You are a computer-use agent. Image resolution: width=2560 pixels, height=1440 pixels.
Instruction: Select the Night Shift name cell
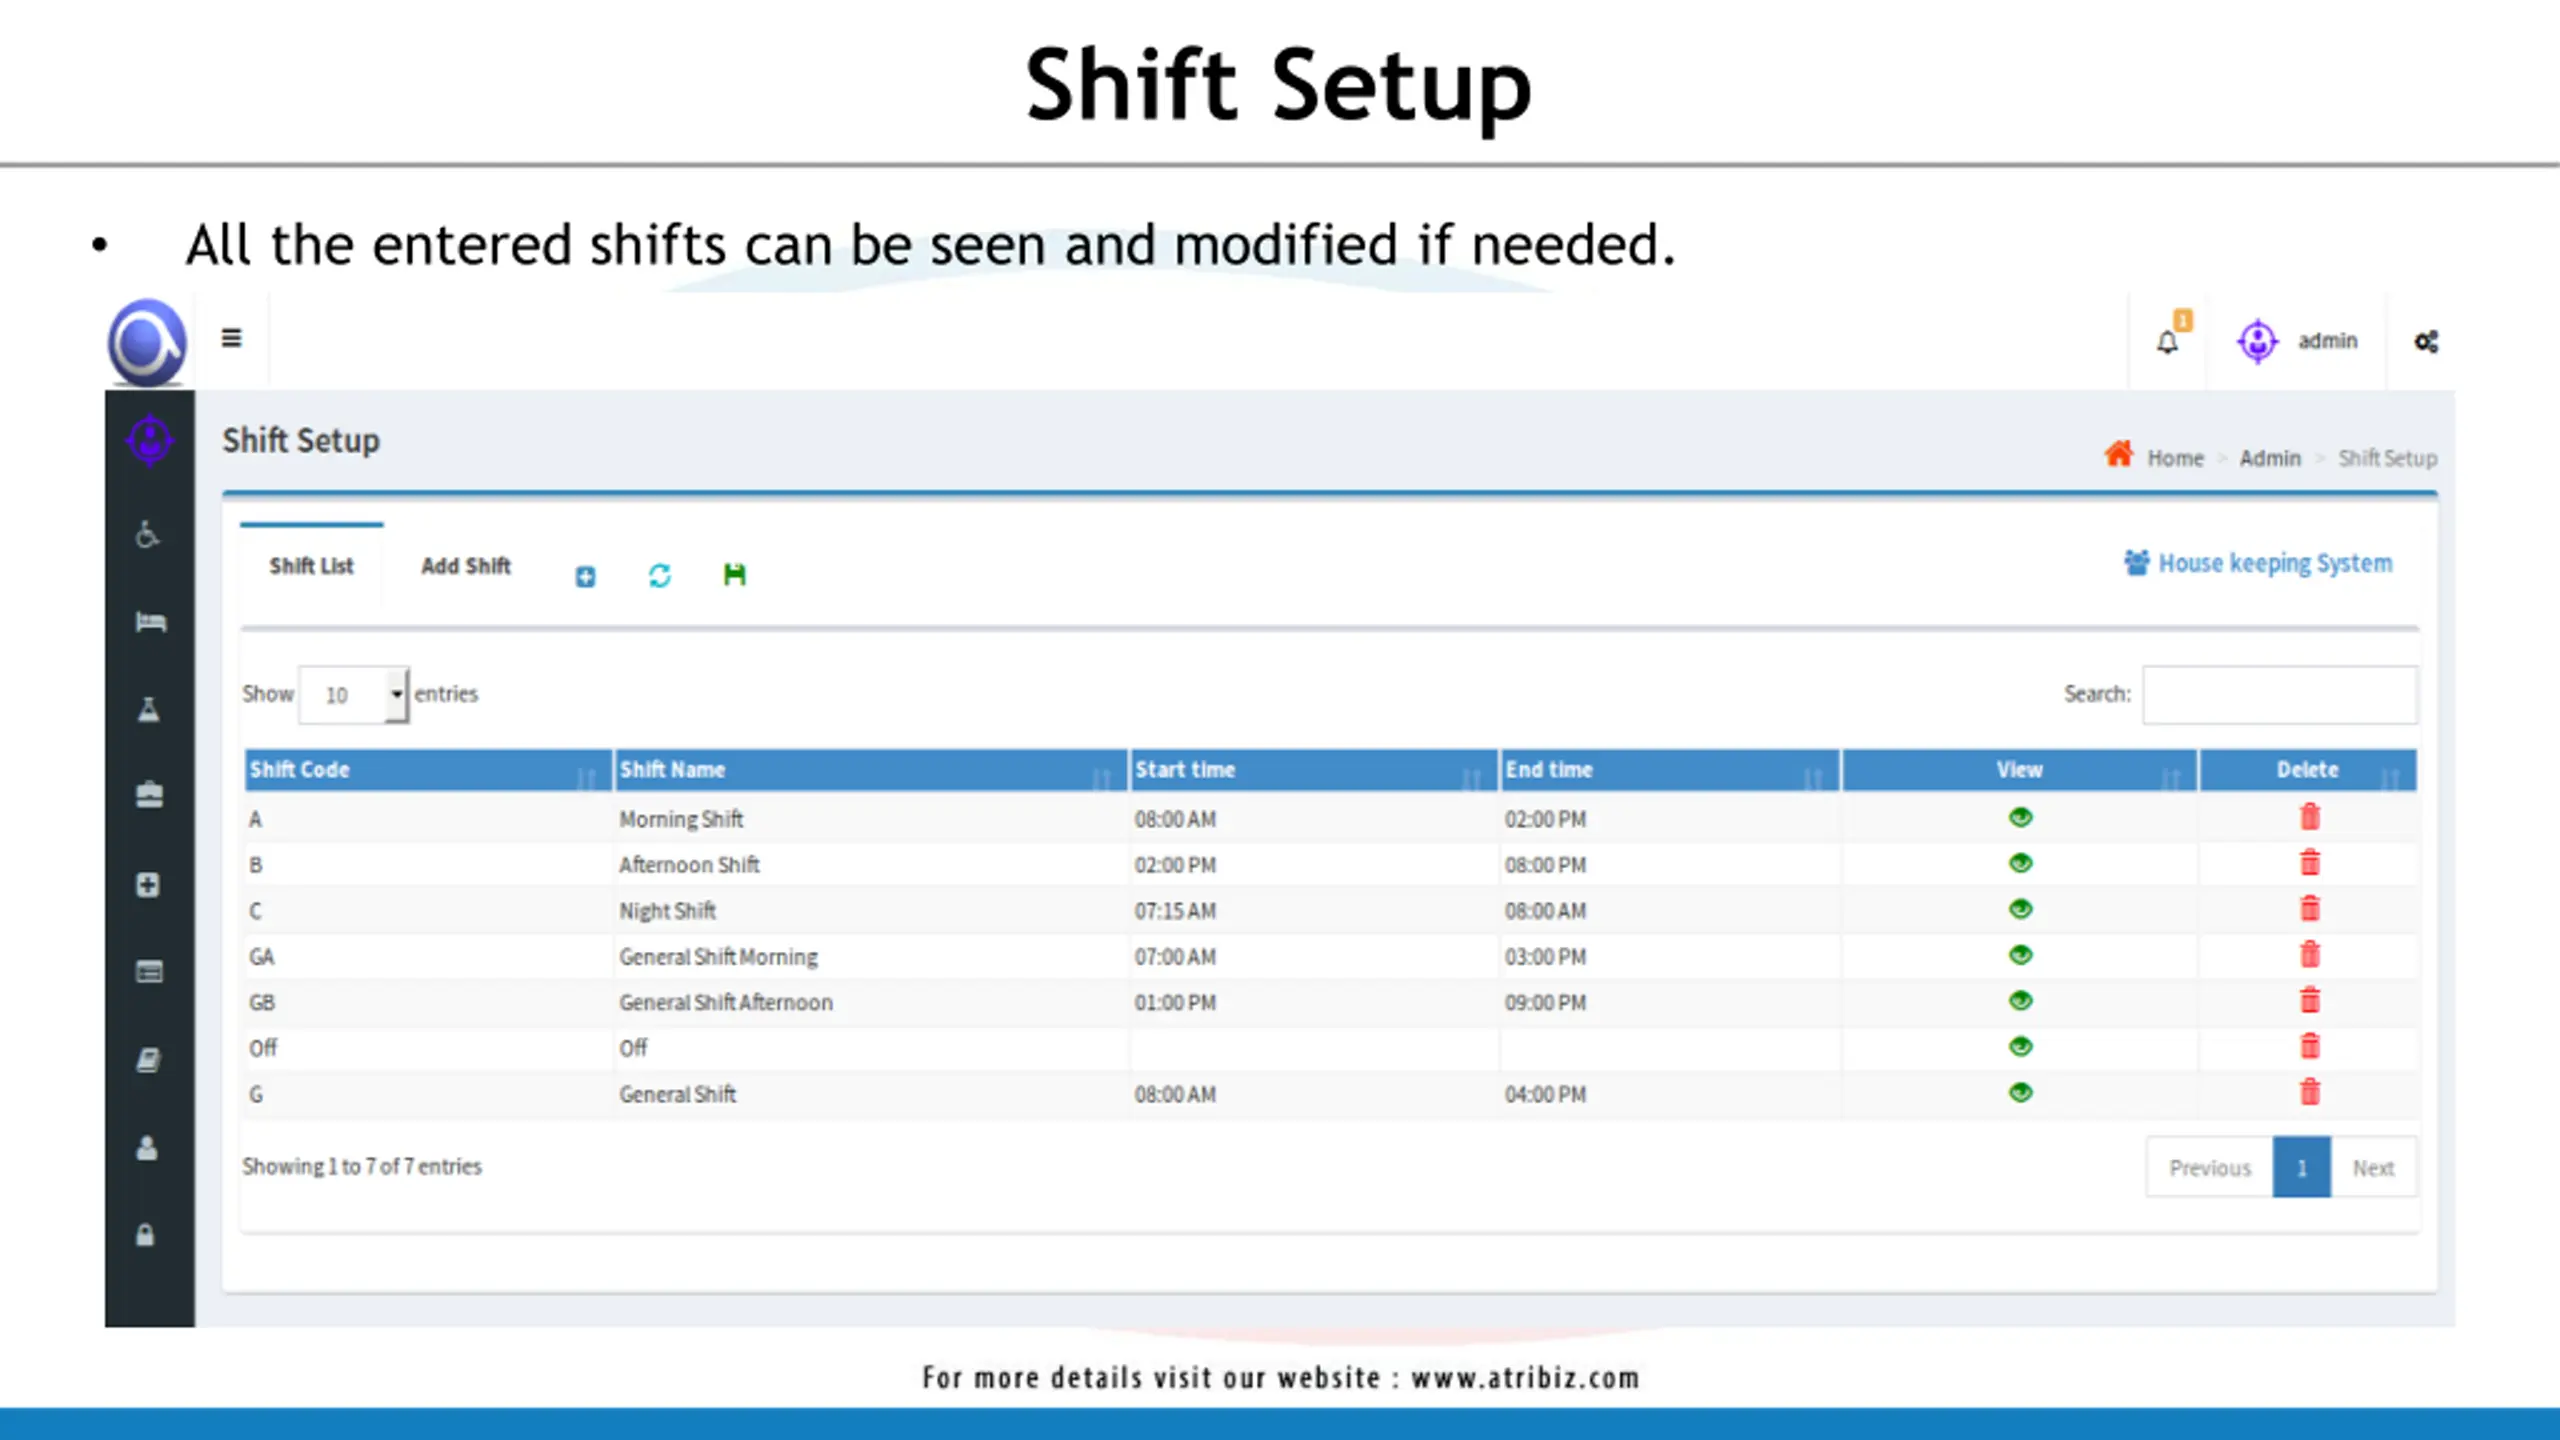pos(871,910)
